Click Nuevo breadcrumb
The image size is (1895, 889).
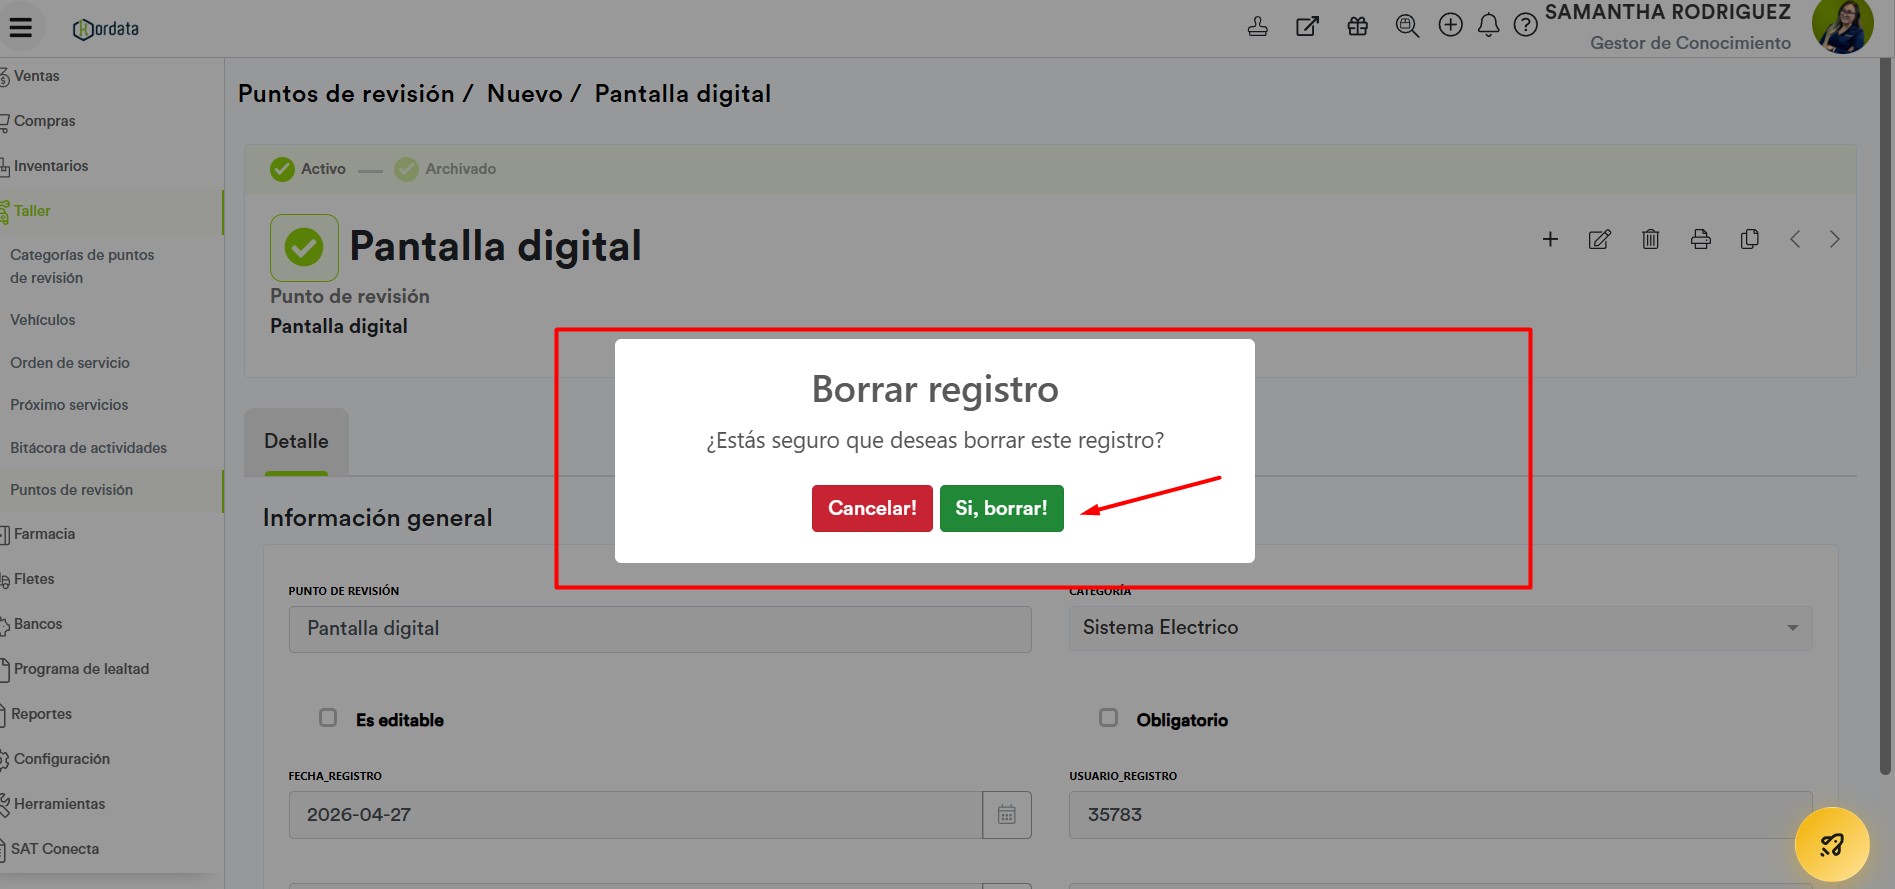525,94
